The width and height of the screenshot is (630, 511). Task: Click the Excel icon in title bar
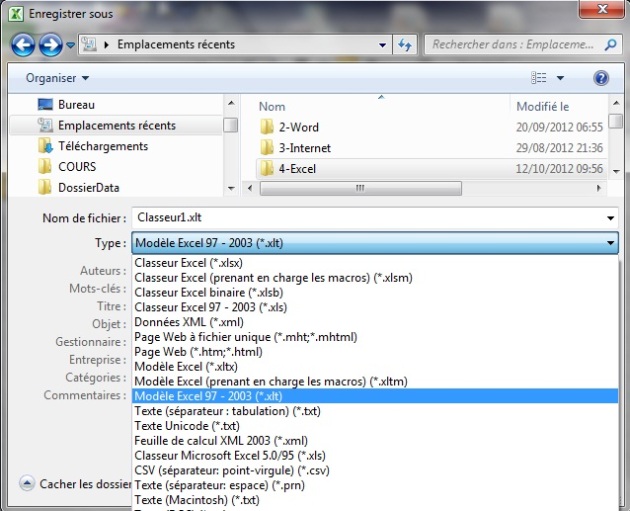16,14
